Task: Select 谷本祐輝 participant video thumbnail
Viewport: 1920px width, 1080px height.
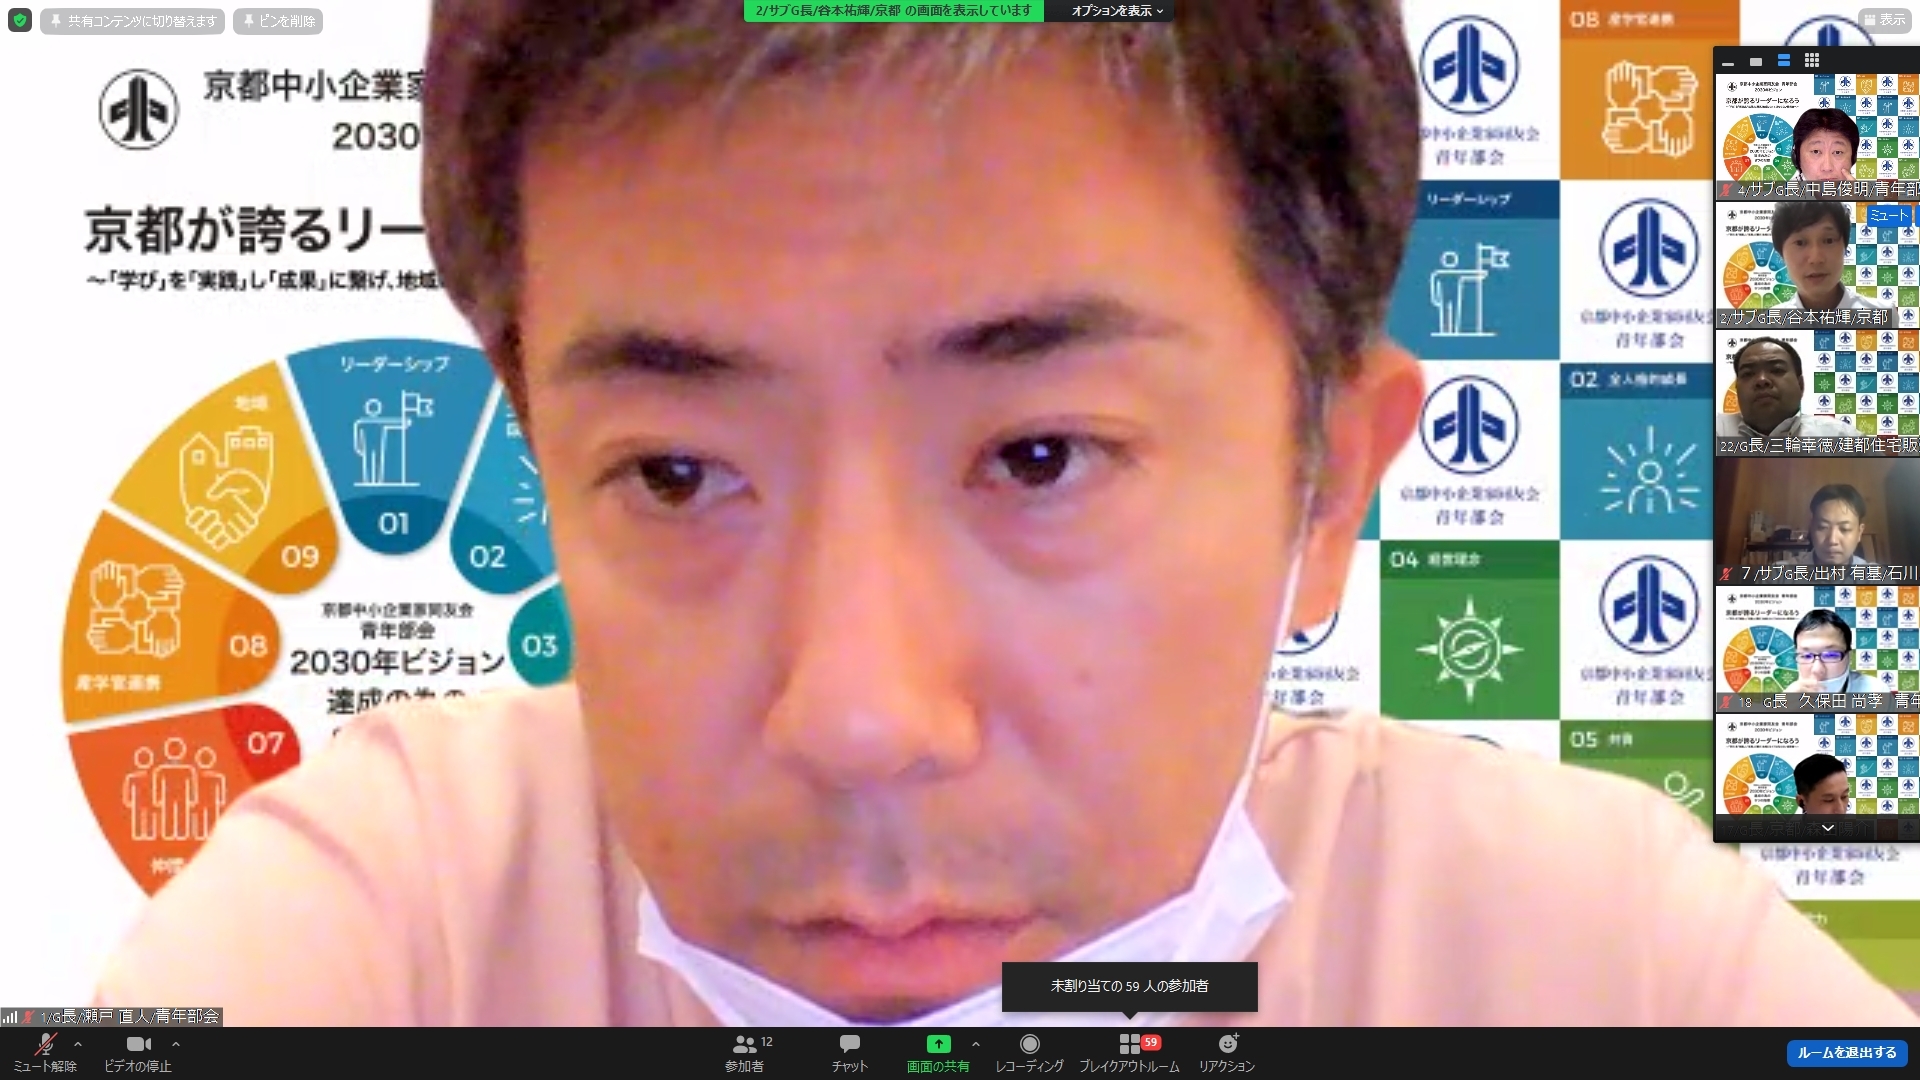Action: (x=1817, y=265)
